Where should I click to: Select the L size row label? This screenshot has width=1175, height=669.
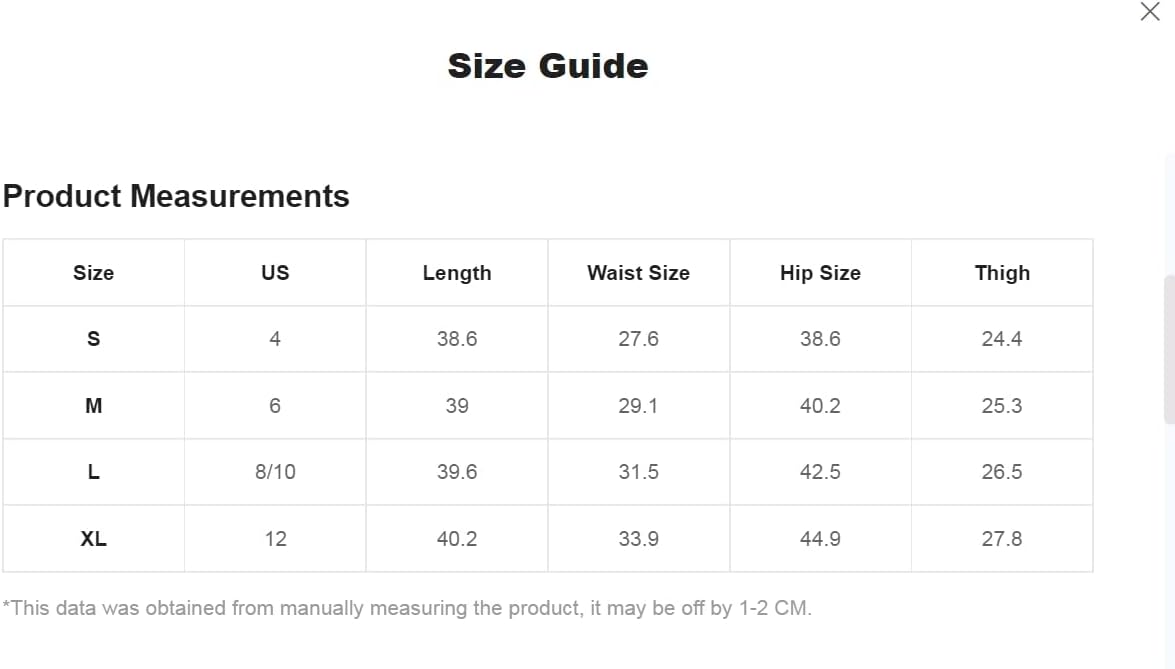94,472
